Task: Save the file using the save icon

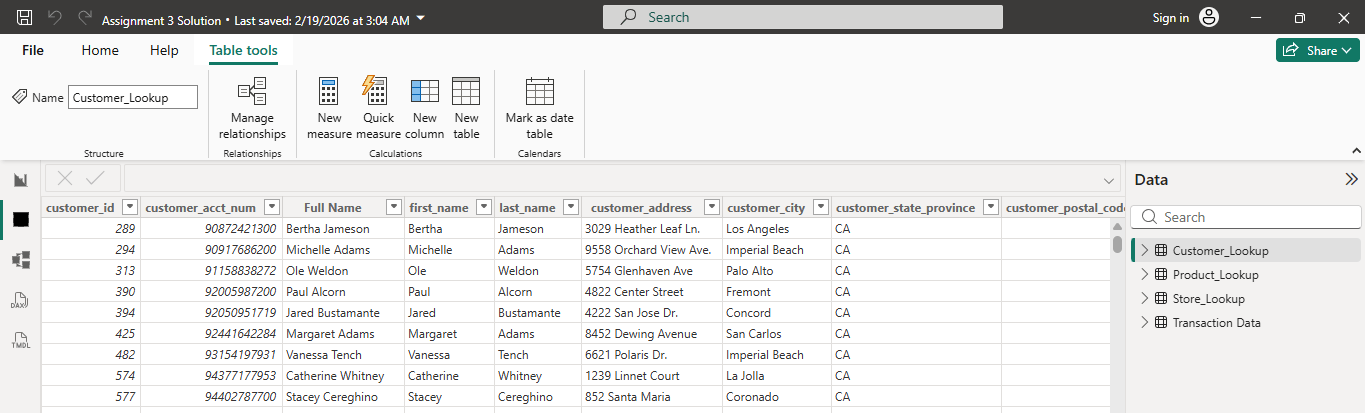Action: click(x=24, y=18)
